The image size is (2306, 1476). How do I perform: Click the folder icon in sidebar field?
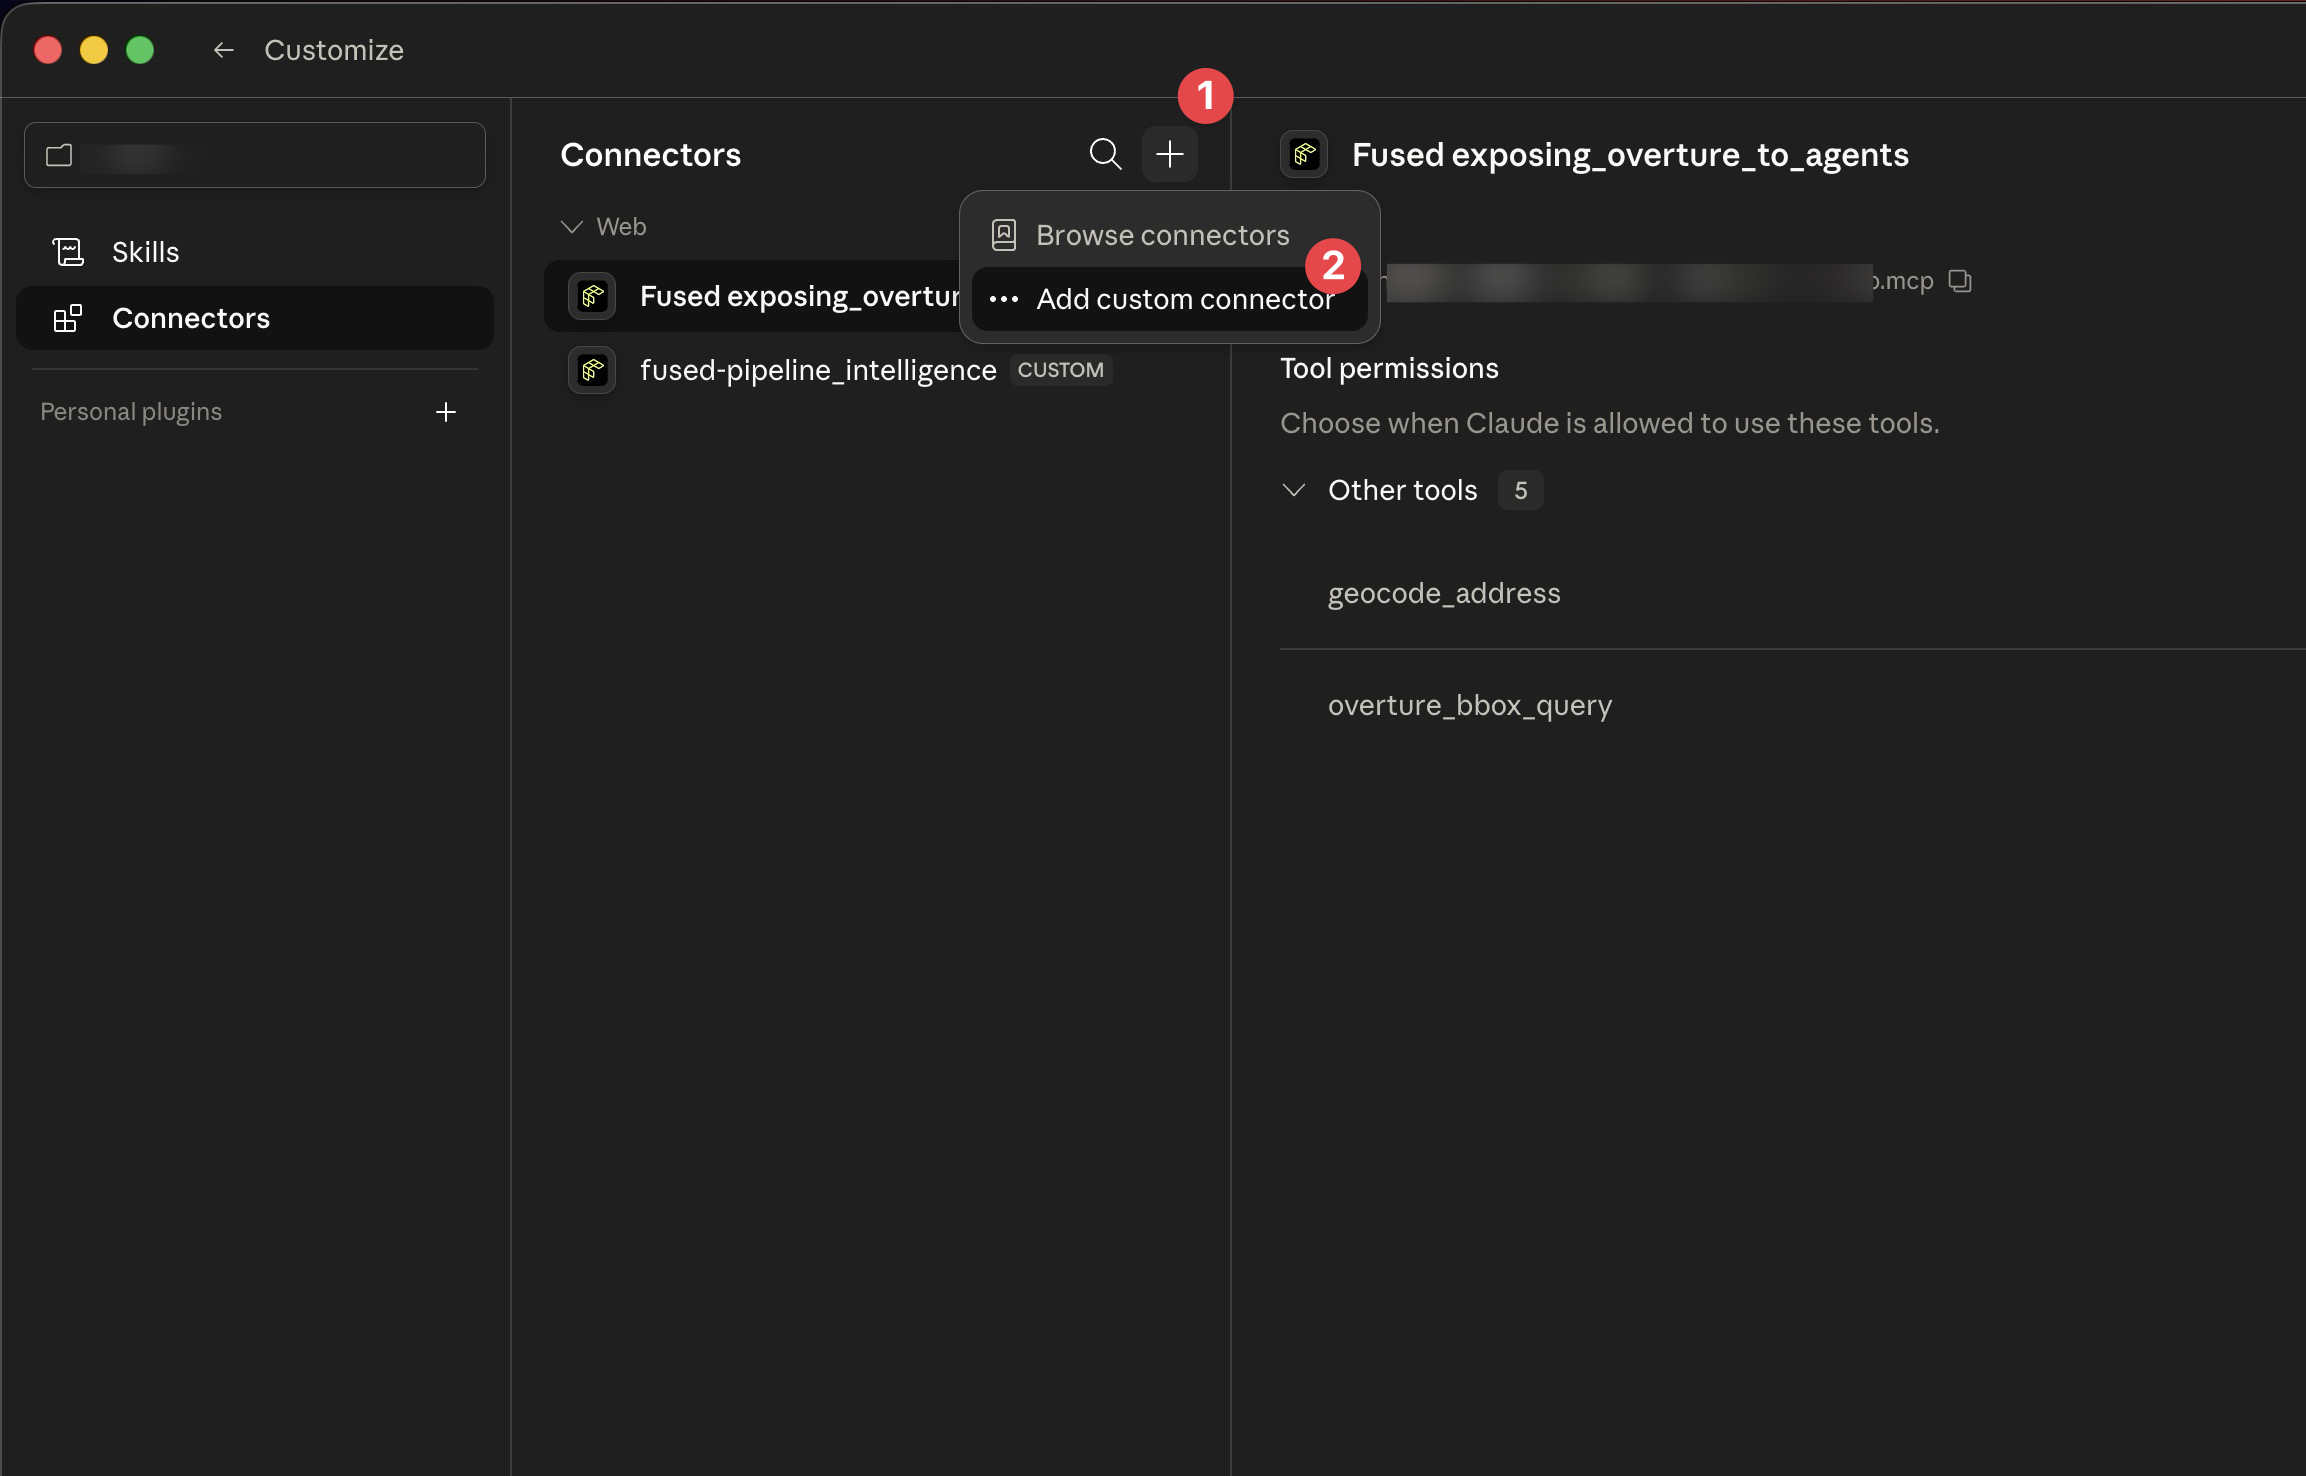59,155
